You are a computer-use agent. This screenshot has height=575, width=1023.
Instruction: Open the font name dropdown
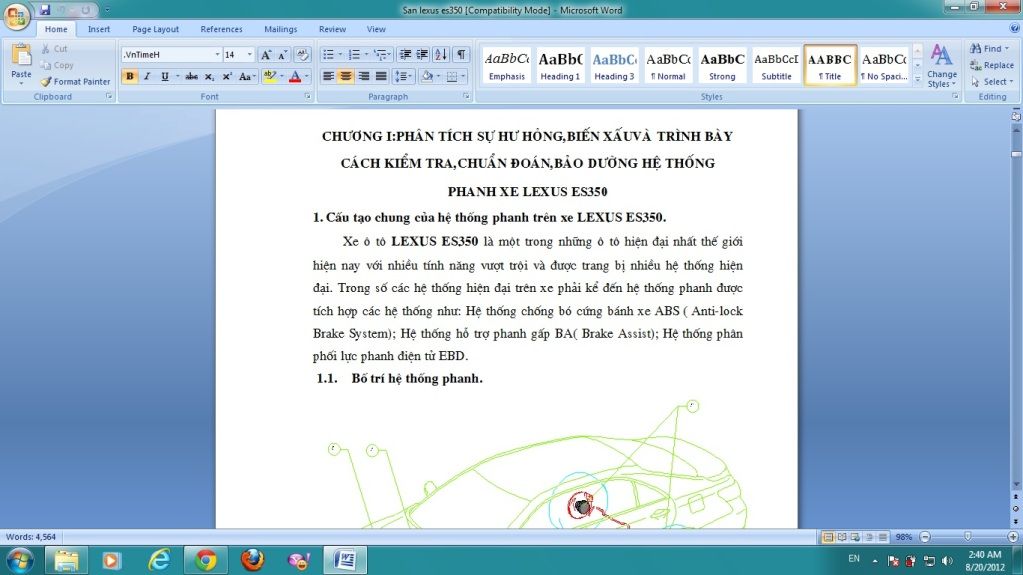click(217, 55)
